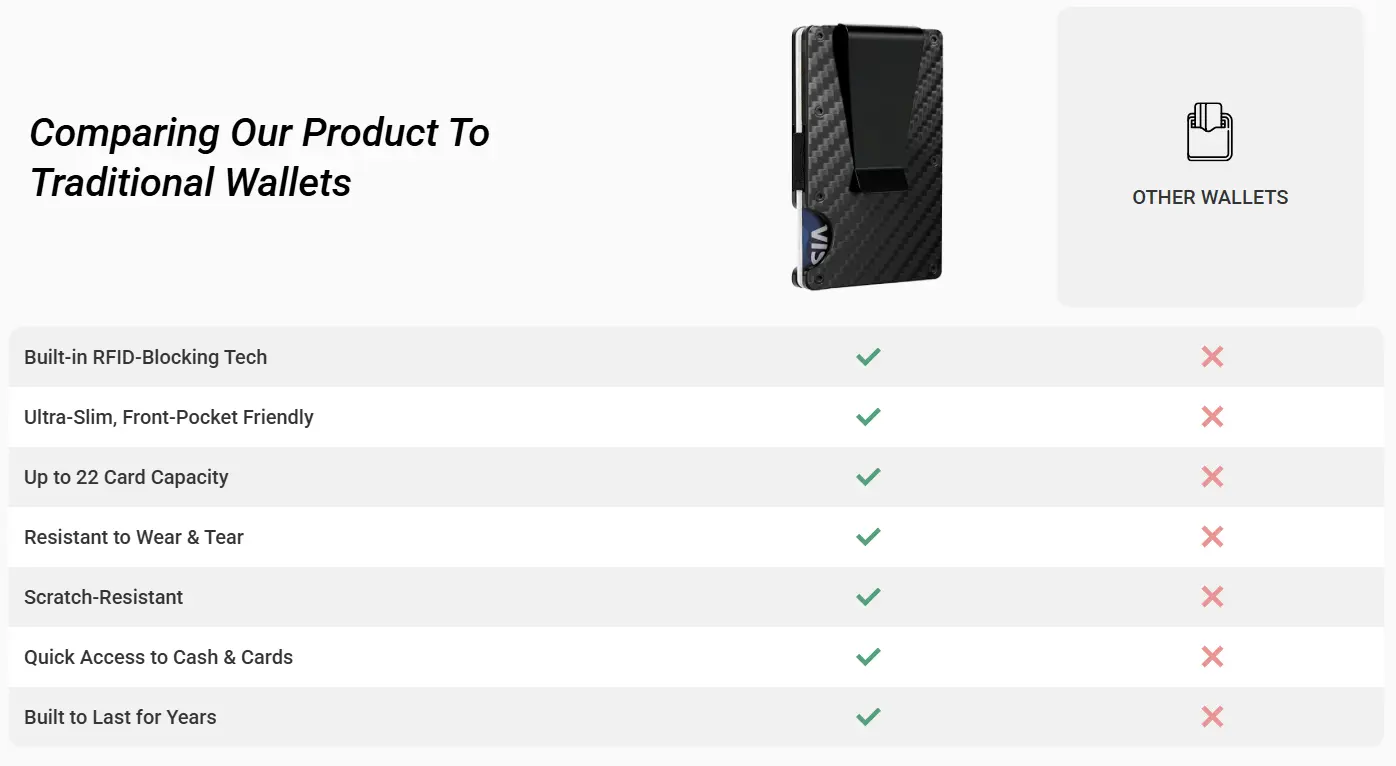Click the Comparing Our Product heading

pyautogui.click(x=259, y=158)
